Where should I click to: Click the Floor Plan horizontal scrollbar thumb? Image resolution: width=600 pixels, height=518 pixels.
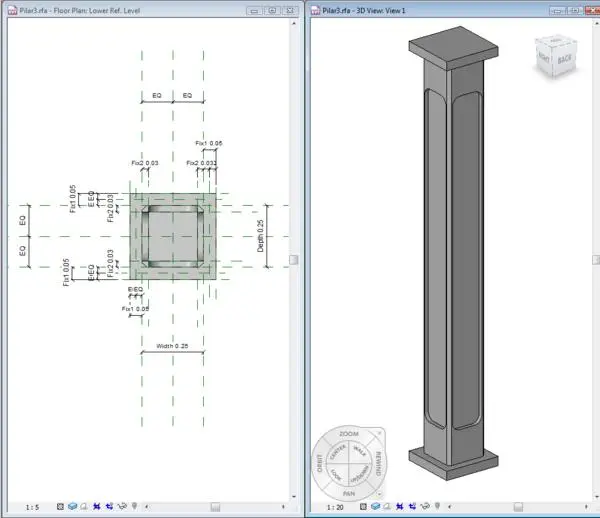215,507
